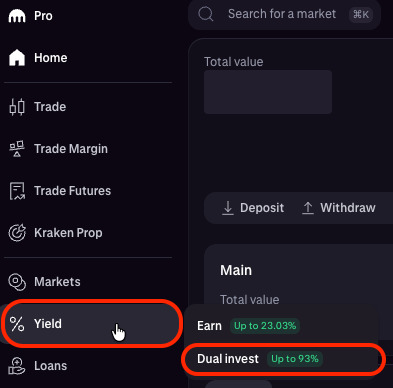The width and height of the screenshot is (393, 388).
Task: Click the Loans hand-coin icon
Action: [x=17, y=366]
